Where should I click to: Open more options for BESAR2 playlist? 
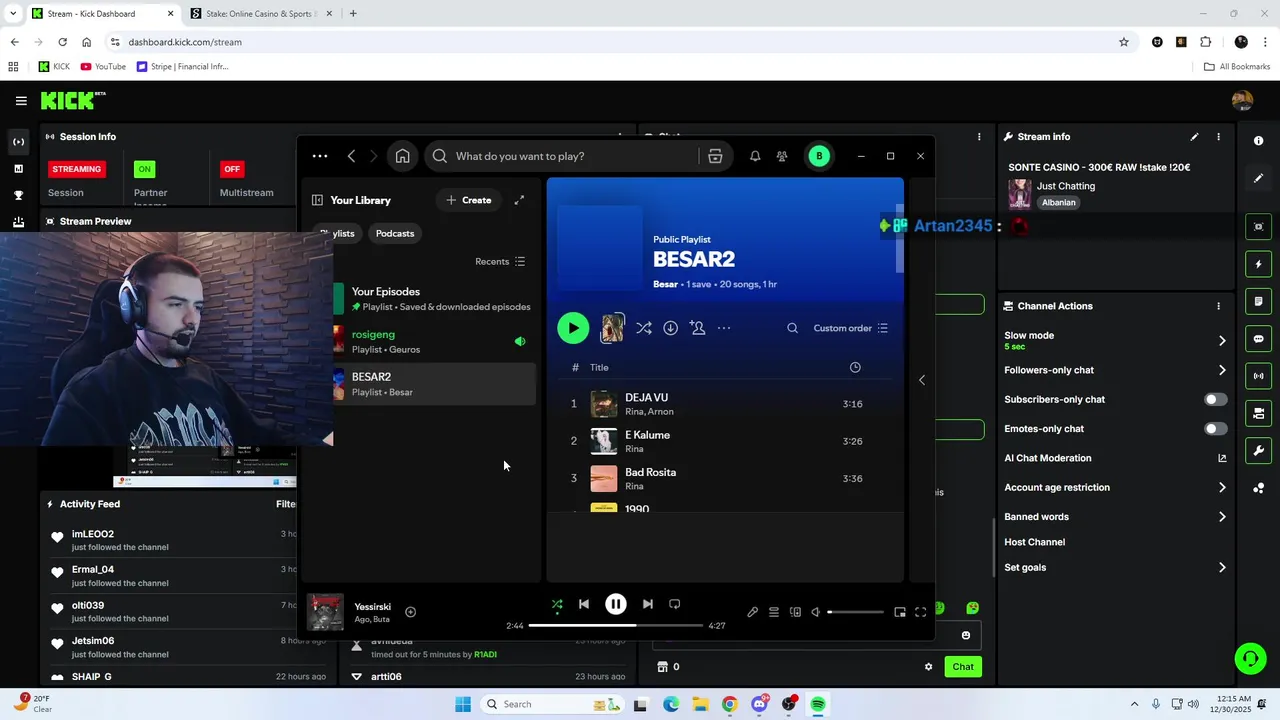coord(724,328)
